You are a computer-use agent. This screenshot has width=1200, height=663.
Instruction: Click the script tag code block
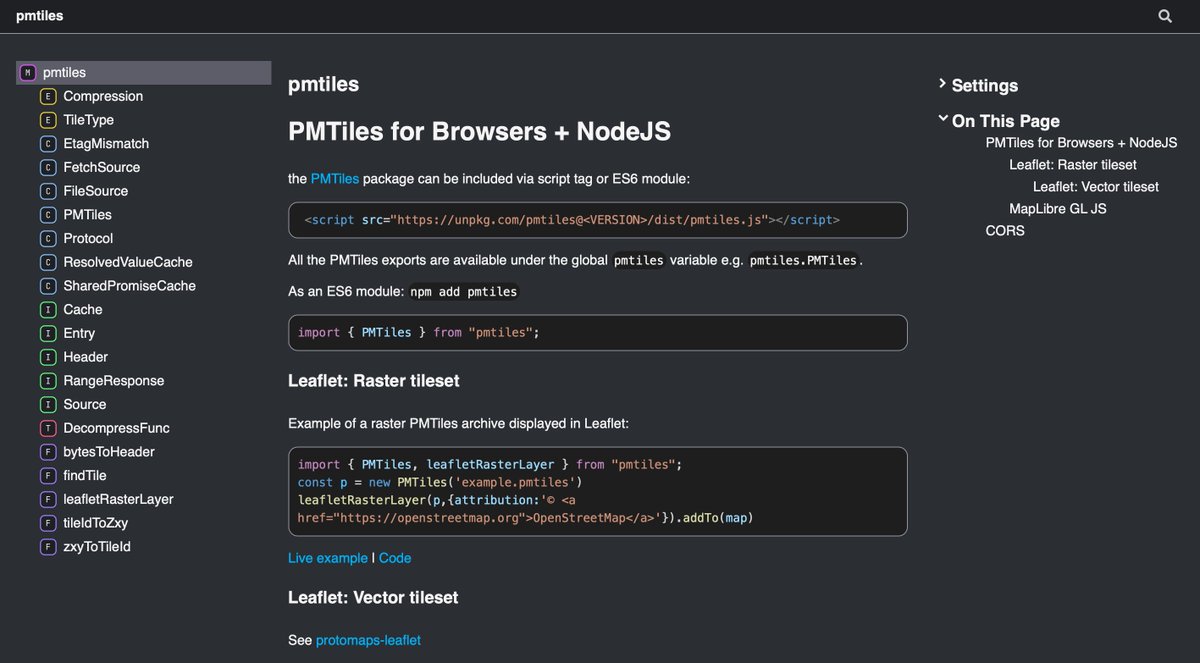[598, 220]
